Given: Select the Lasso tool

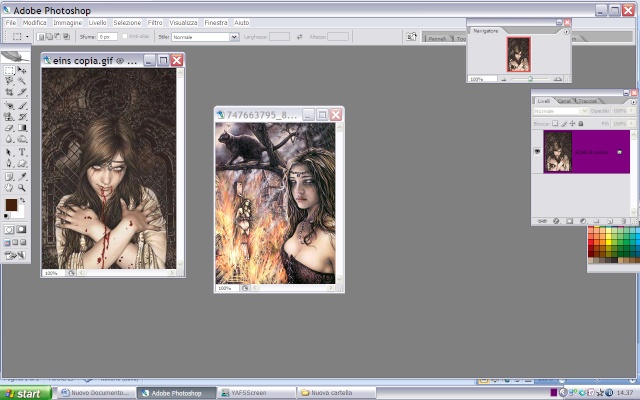Looking at the screenshot, I should (9, 81).
